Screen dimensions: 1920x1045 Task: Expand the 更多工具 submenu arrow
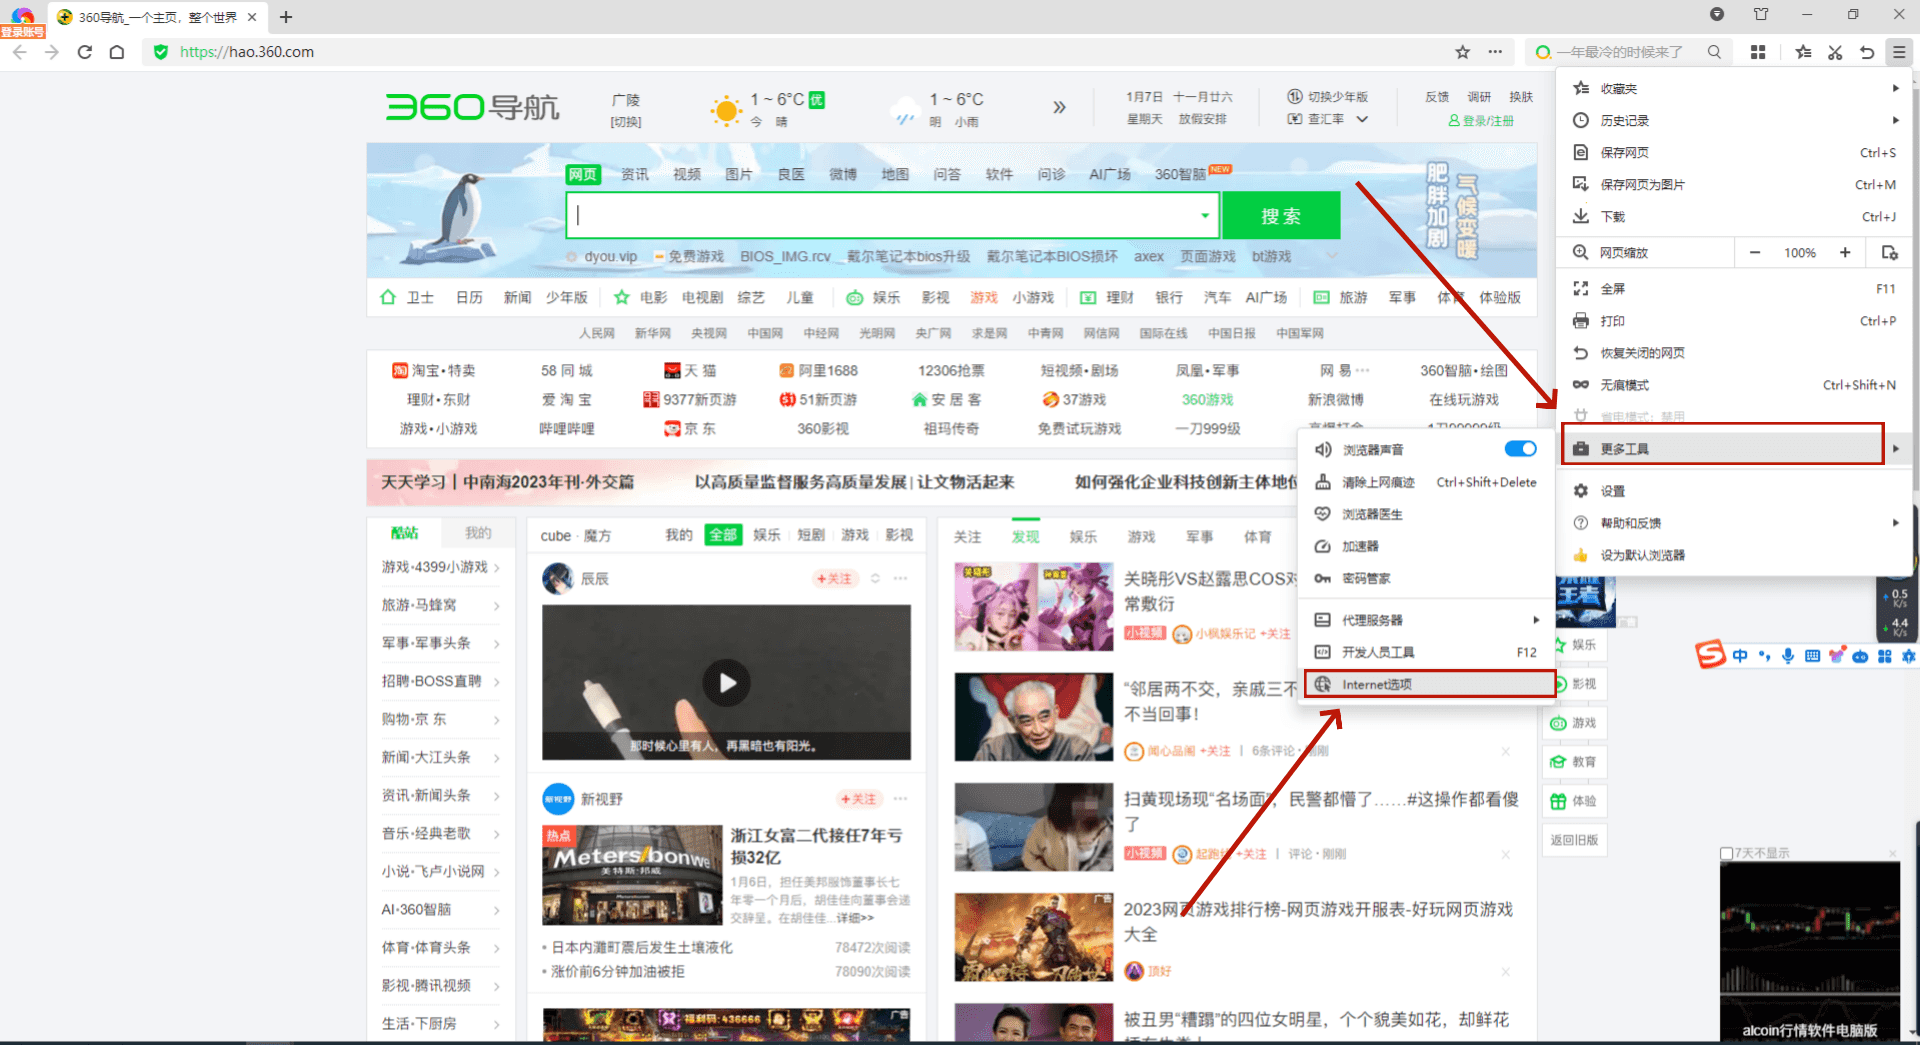coord(1895,448)
